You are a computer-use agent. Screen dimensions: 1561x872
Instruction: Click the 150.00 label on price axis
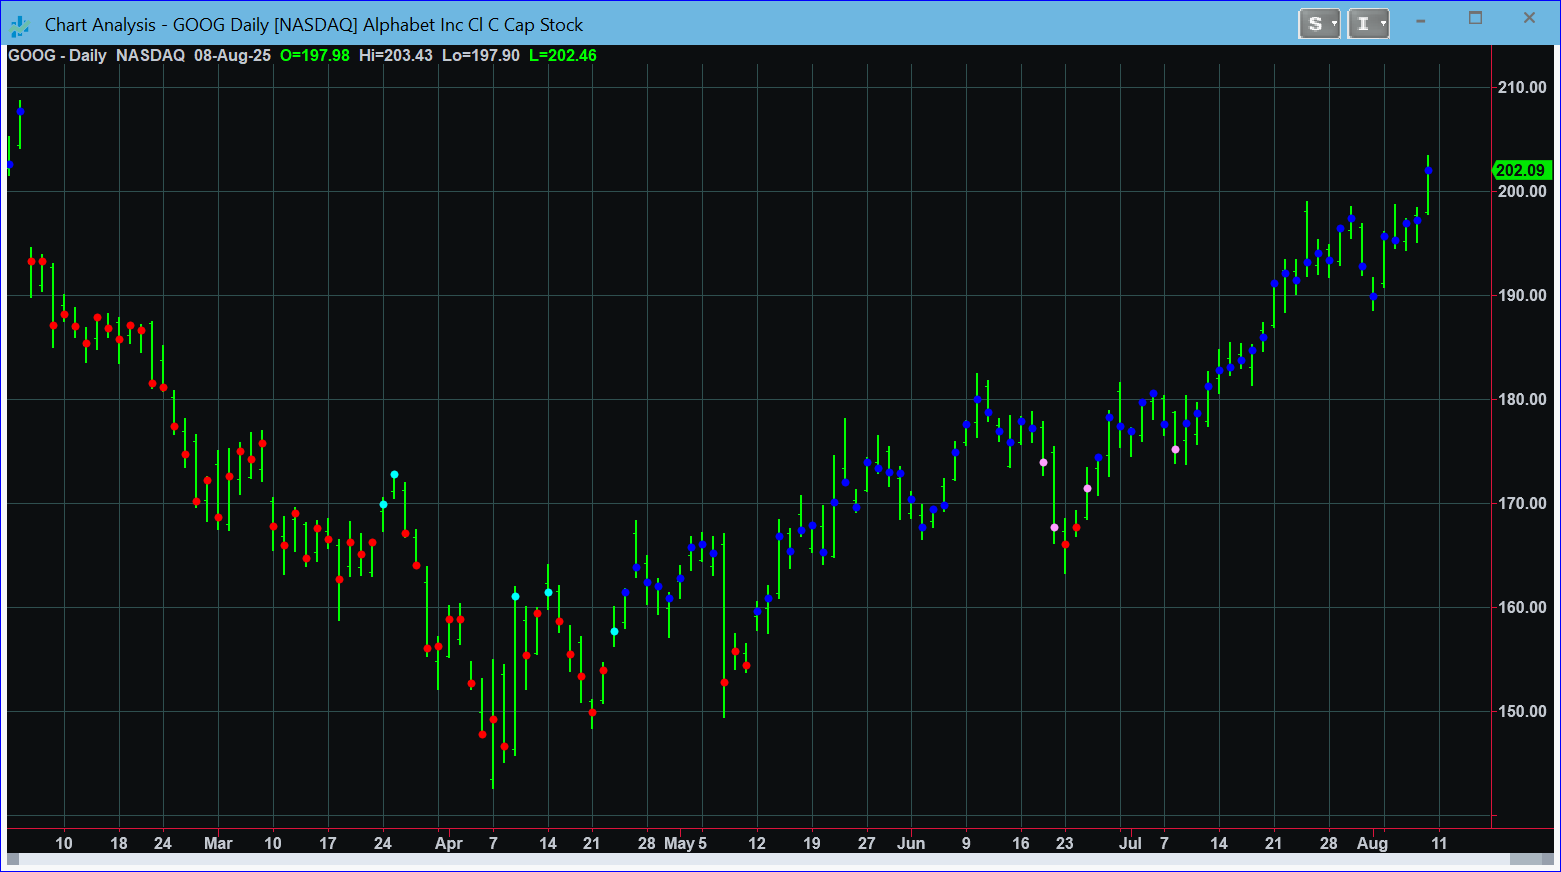tap(1521, 711)
